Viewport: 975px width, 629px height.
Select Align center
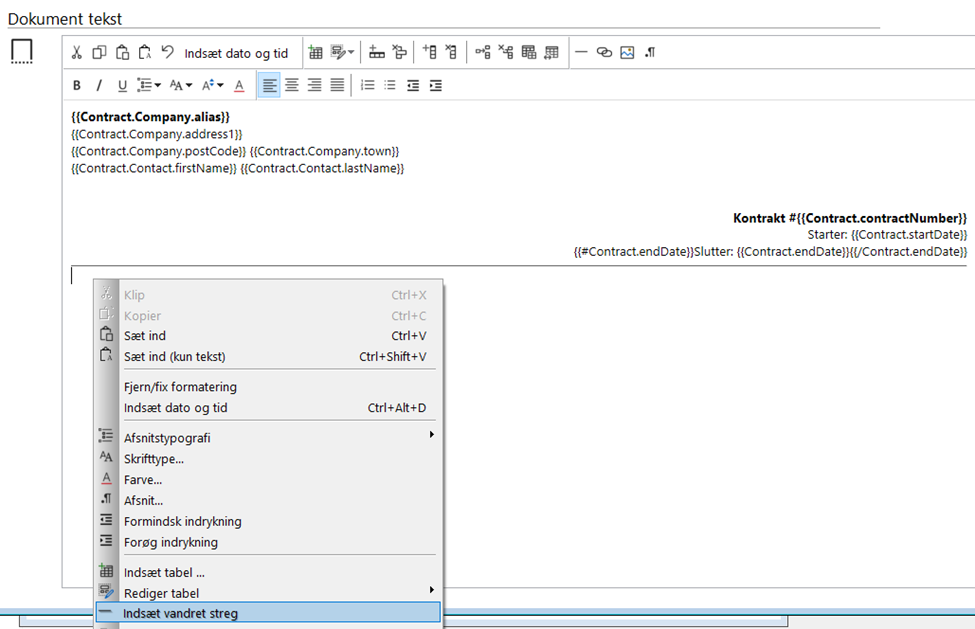(x=292, y=85)
